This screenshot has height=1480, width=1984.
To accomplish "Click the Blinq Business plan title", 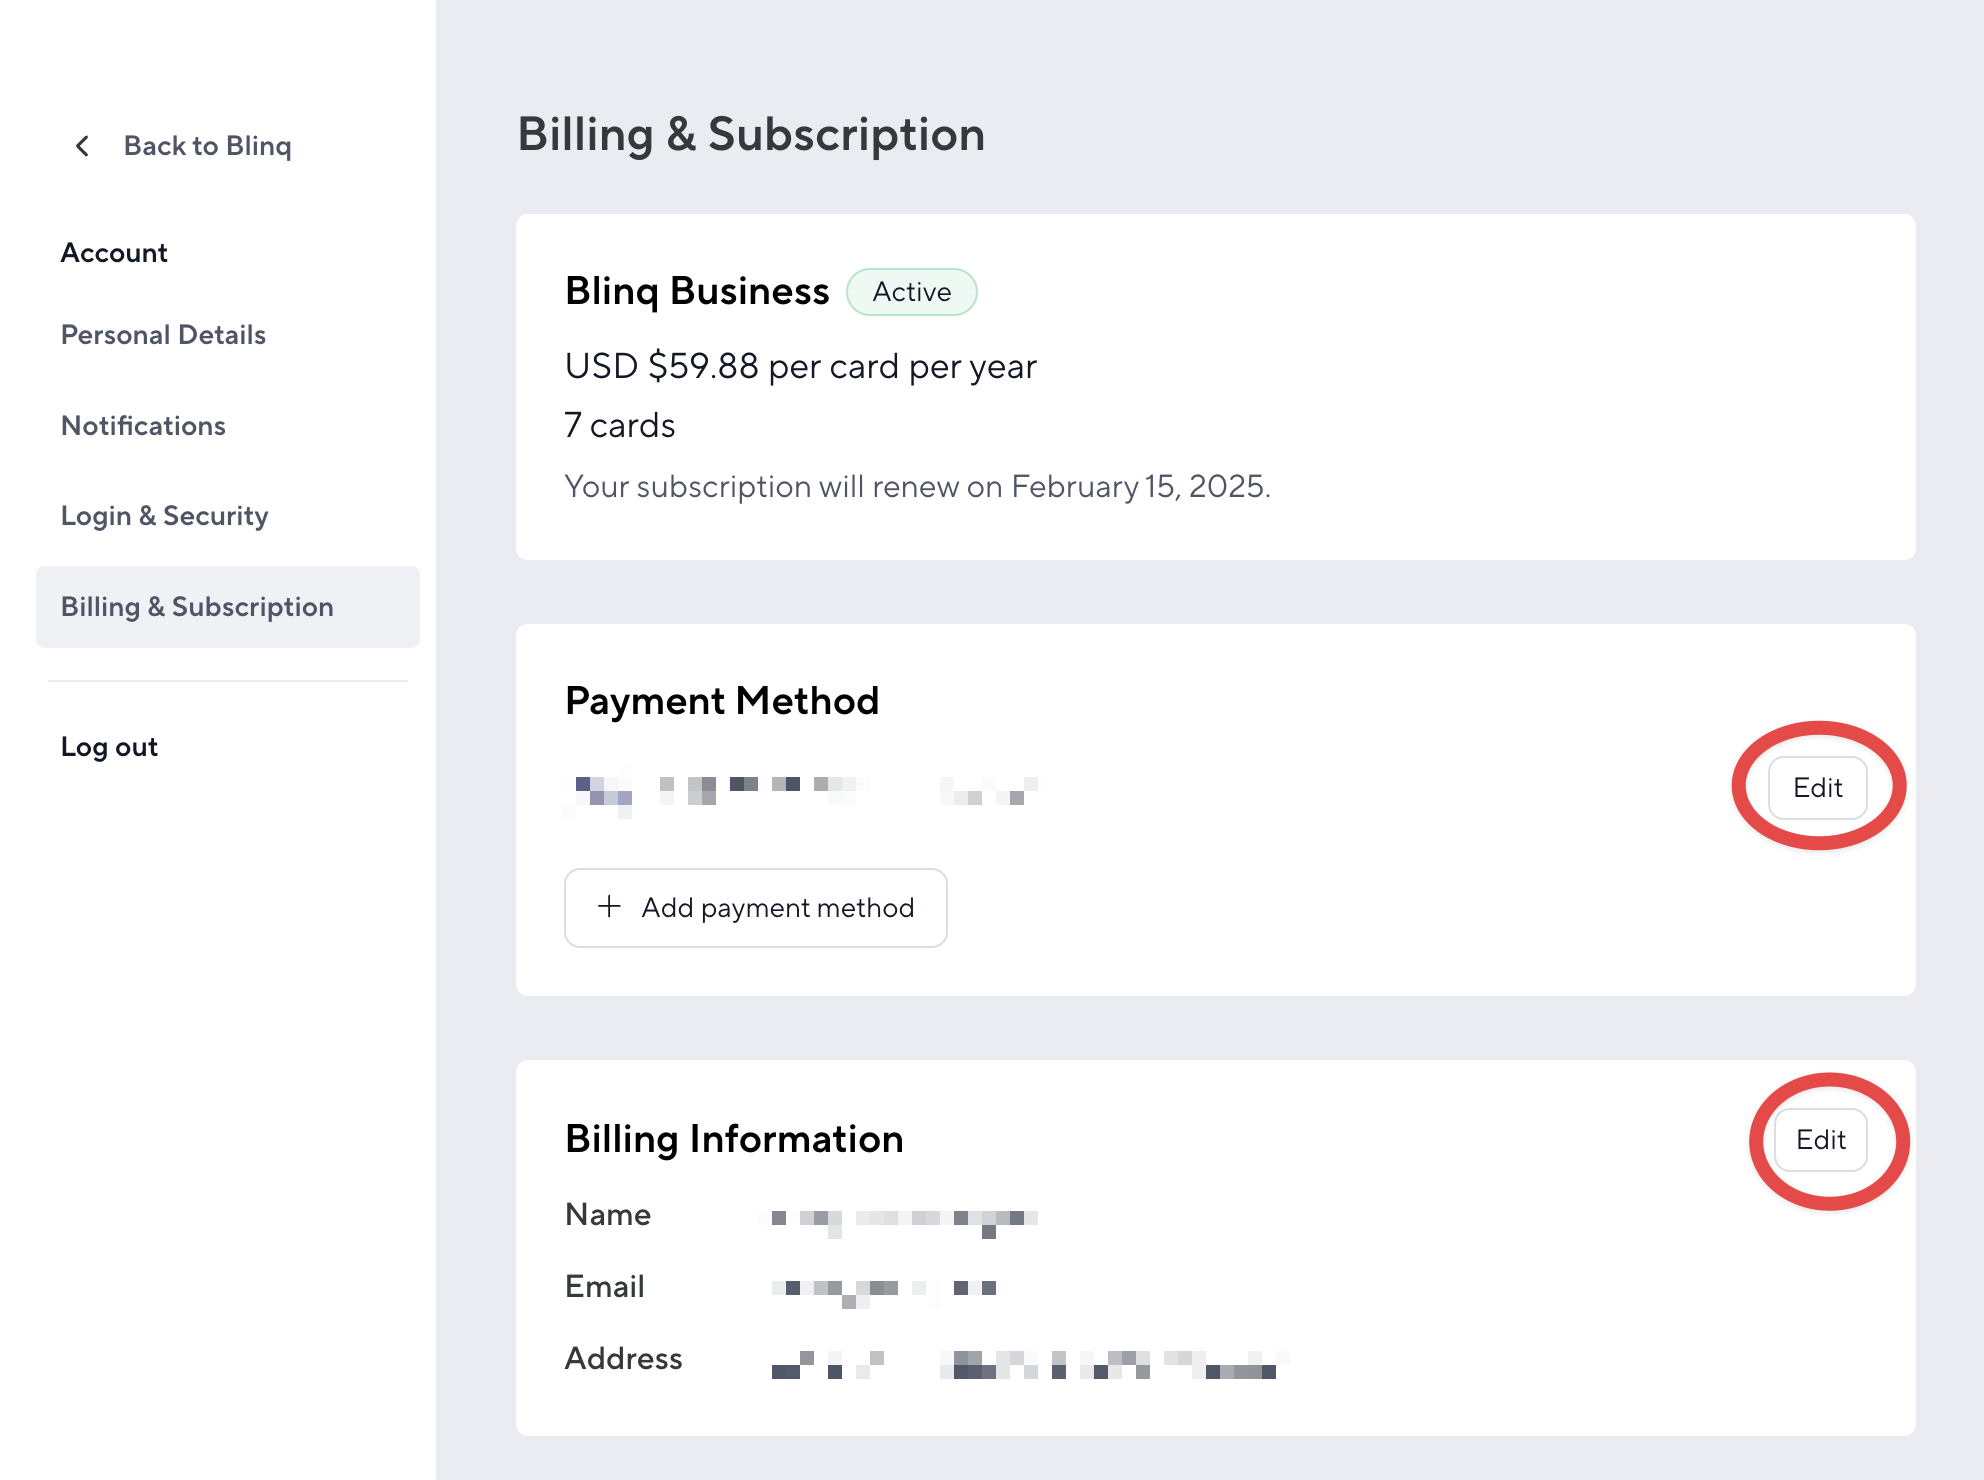I will 697,292.
